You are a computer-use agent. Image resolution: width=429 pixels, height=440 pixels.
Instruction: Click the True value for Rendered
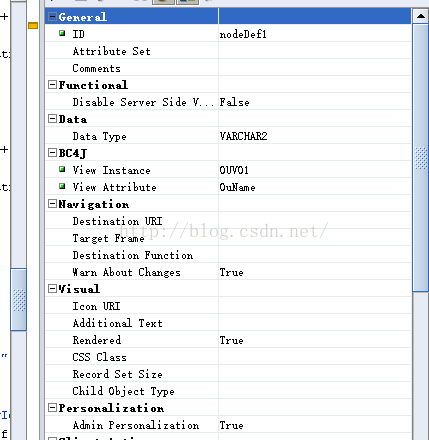(231, 340)
